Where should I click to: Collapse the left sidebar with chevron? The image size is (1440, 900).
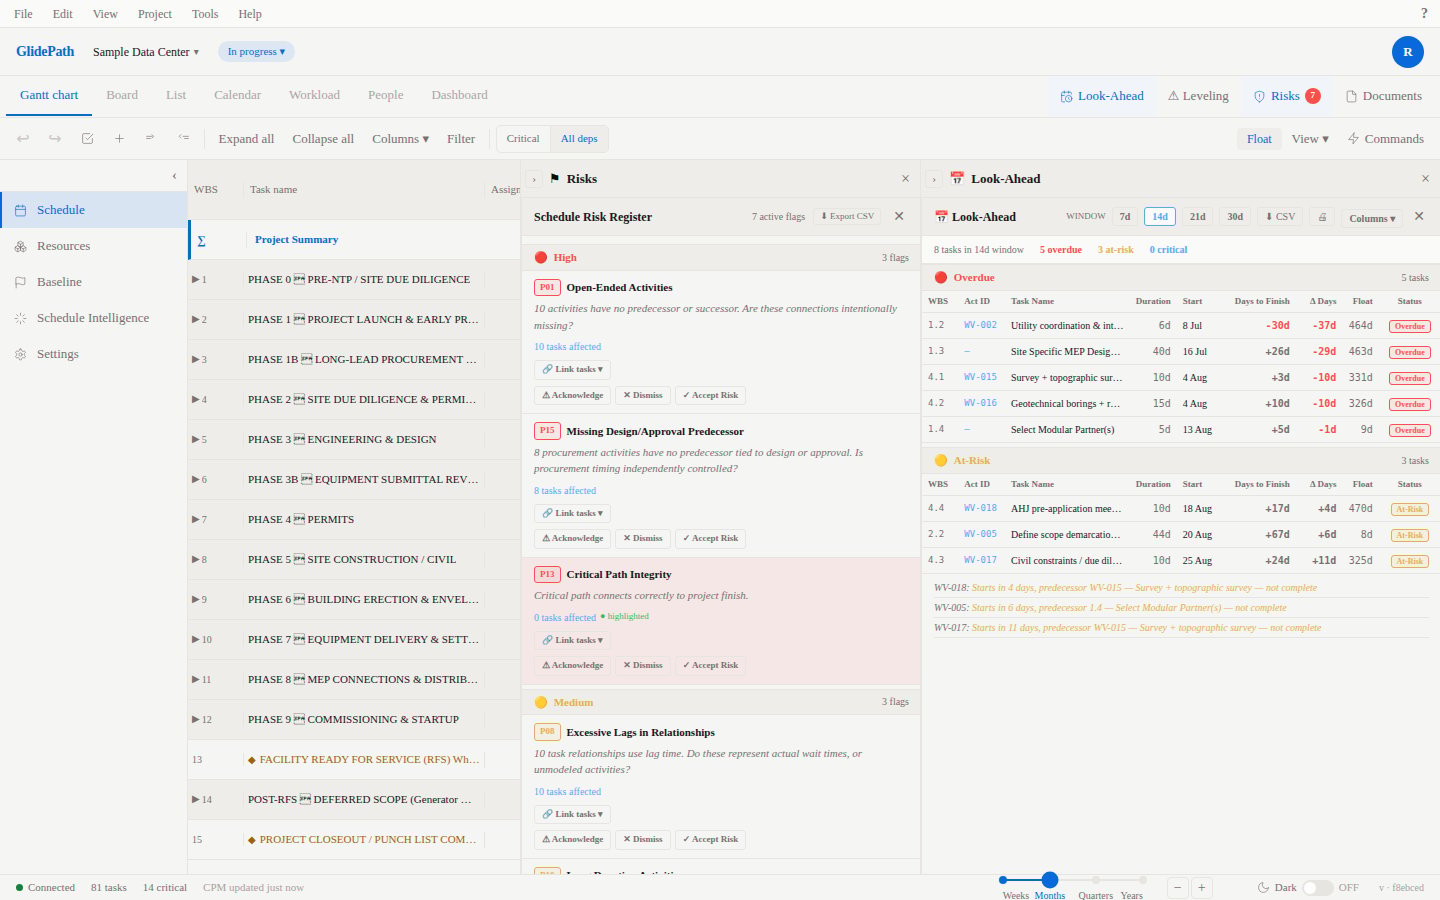[174, 176]
